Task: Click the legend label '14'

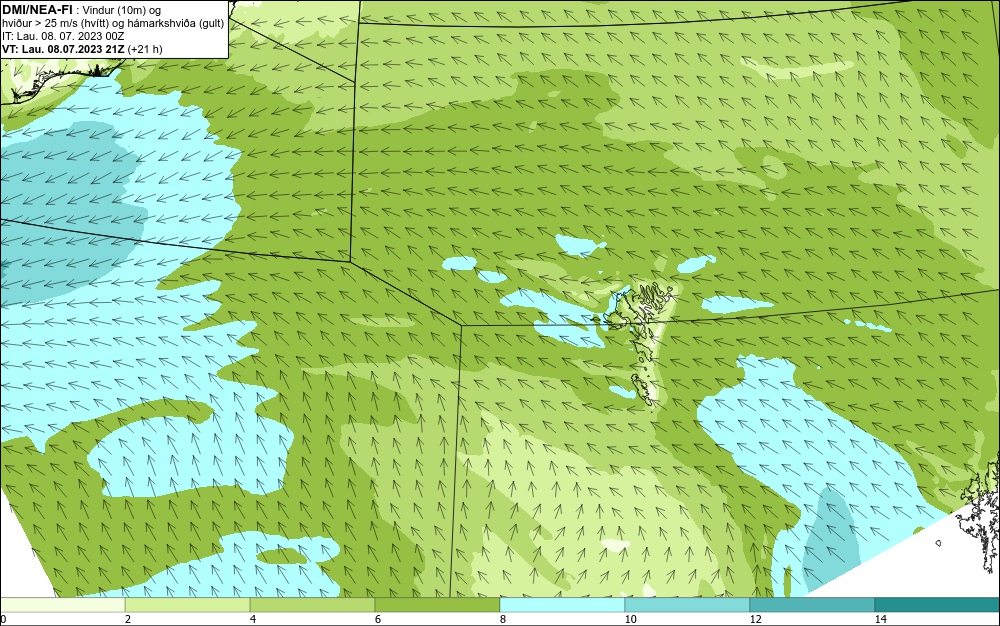Action: tap(880, 619)
